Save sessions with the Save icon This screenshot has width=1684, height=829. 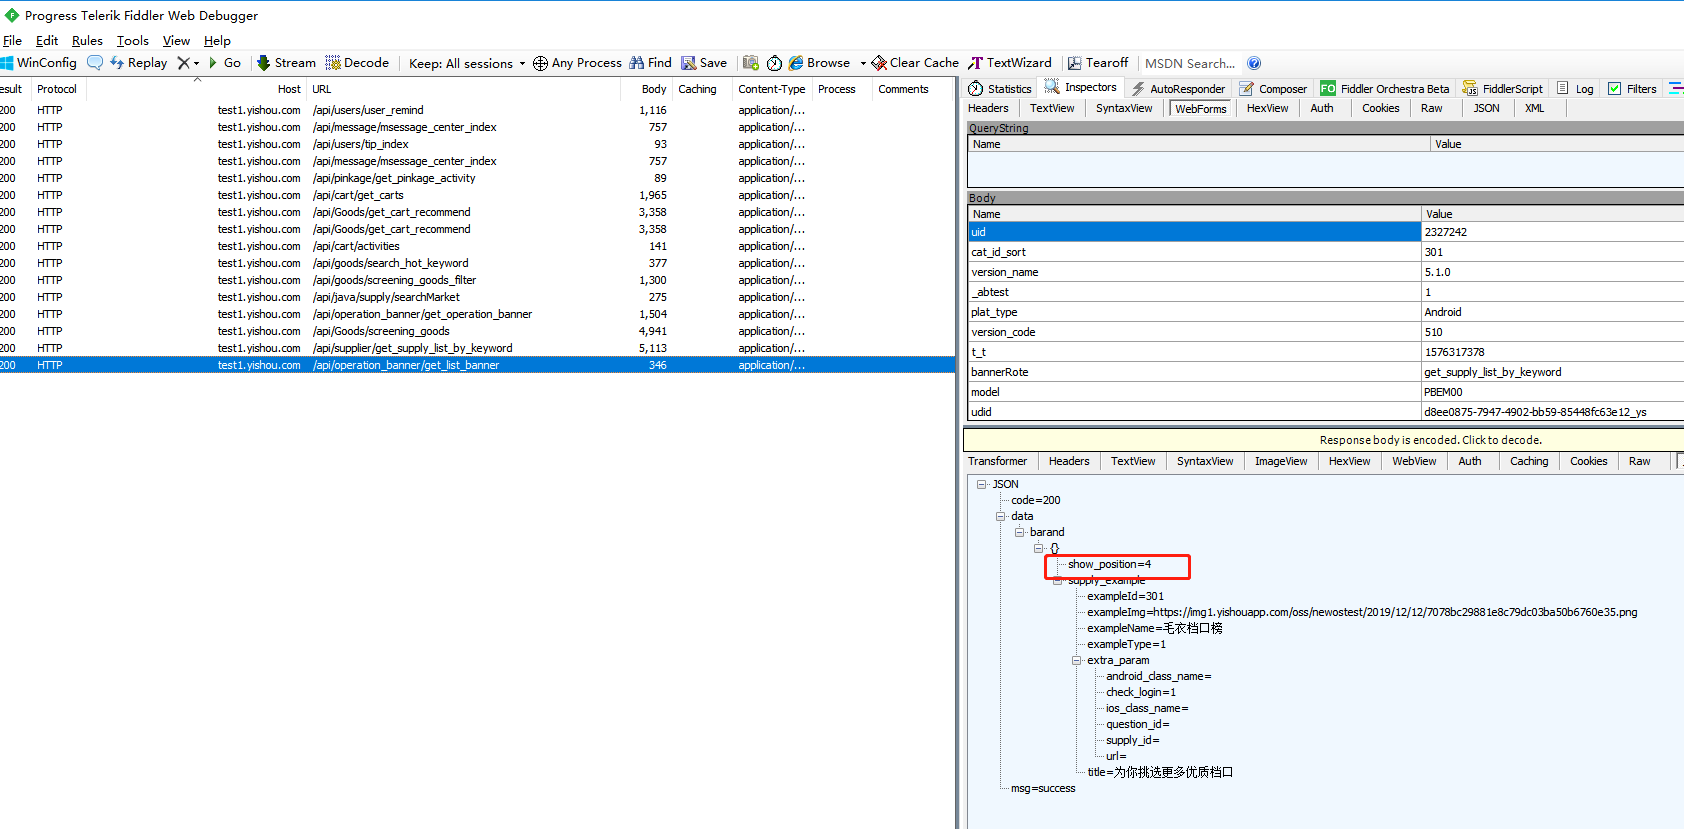point(704,63)
